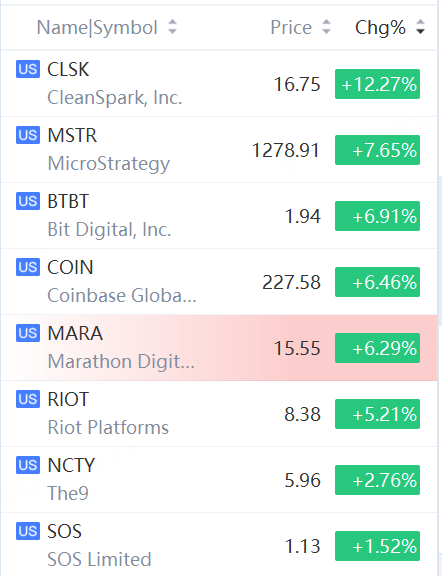Click the US market badge beside MARA

coord(28,333)
